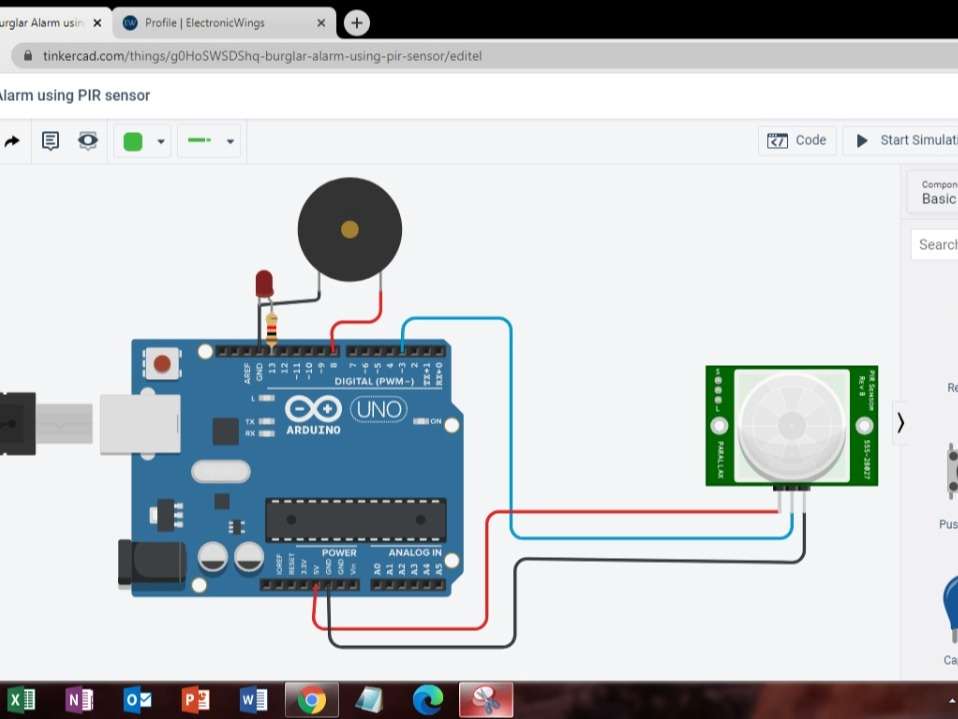958x719 pixels.
Task: Select the oval crystal on Arduino
Action: click(221, 472)
